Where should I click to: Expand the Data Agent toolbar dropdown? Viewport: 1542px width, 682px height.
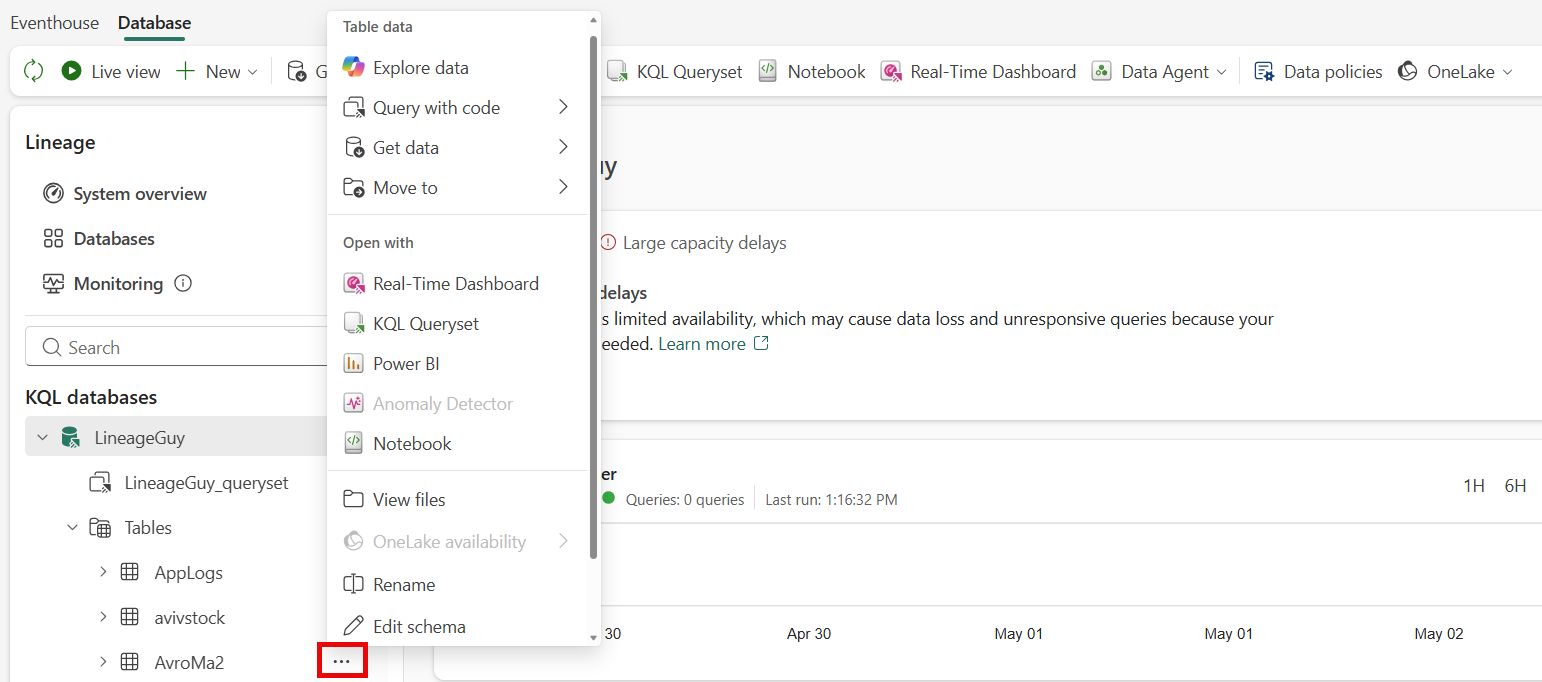pyautogui.click(x=1160, y=71)
